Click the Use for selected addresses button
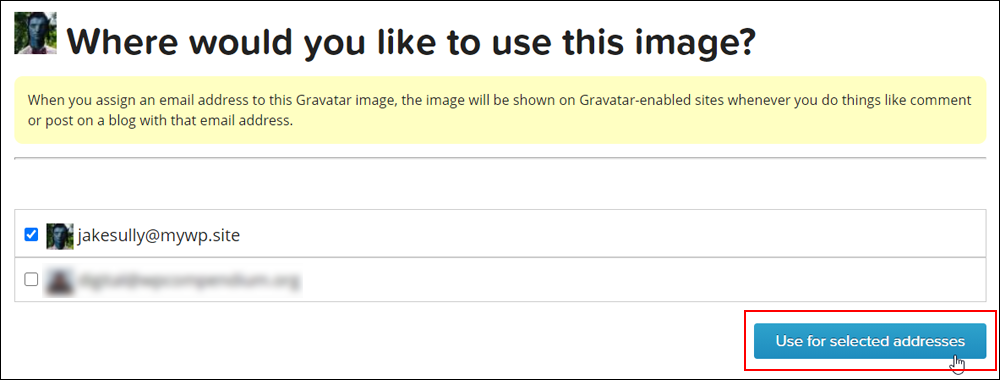The width and height of the screenshot is (1000, 380). 870,341
